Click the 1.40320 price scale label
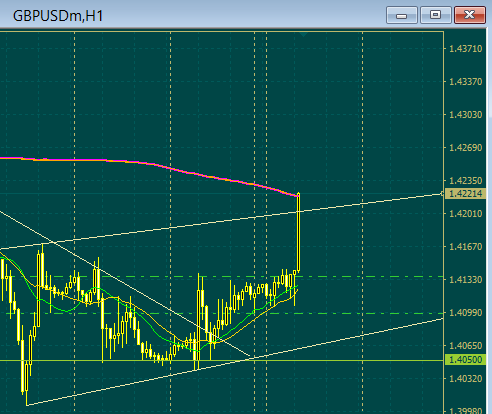This screenshot has height=414, width=492. [465, 379]
